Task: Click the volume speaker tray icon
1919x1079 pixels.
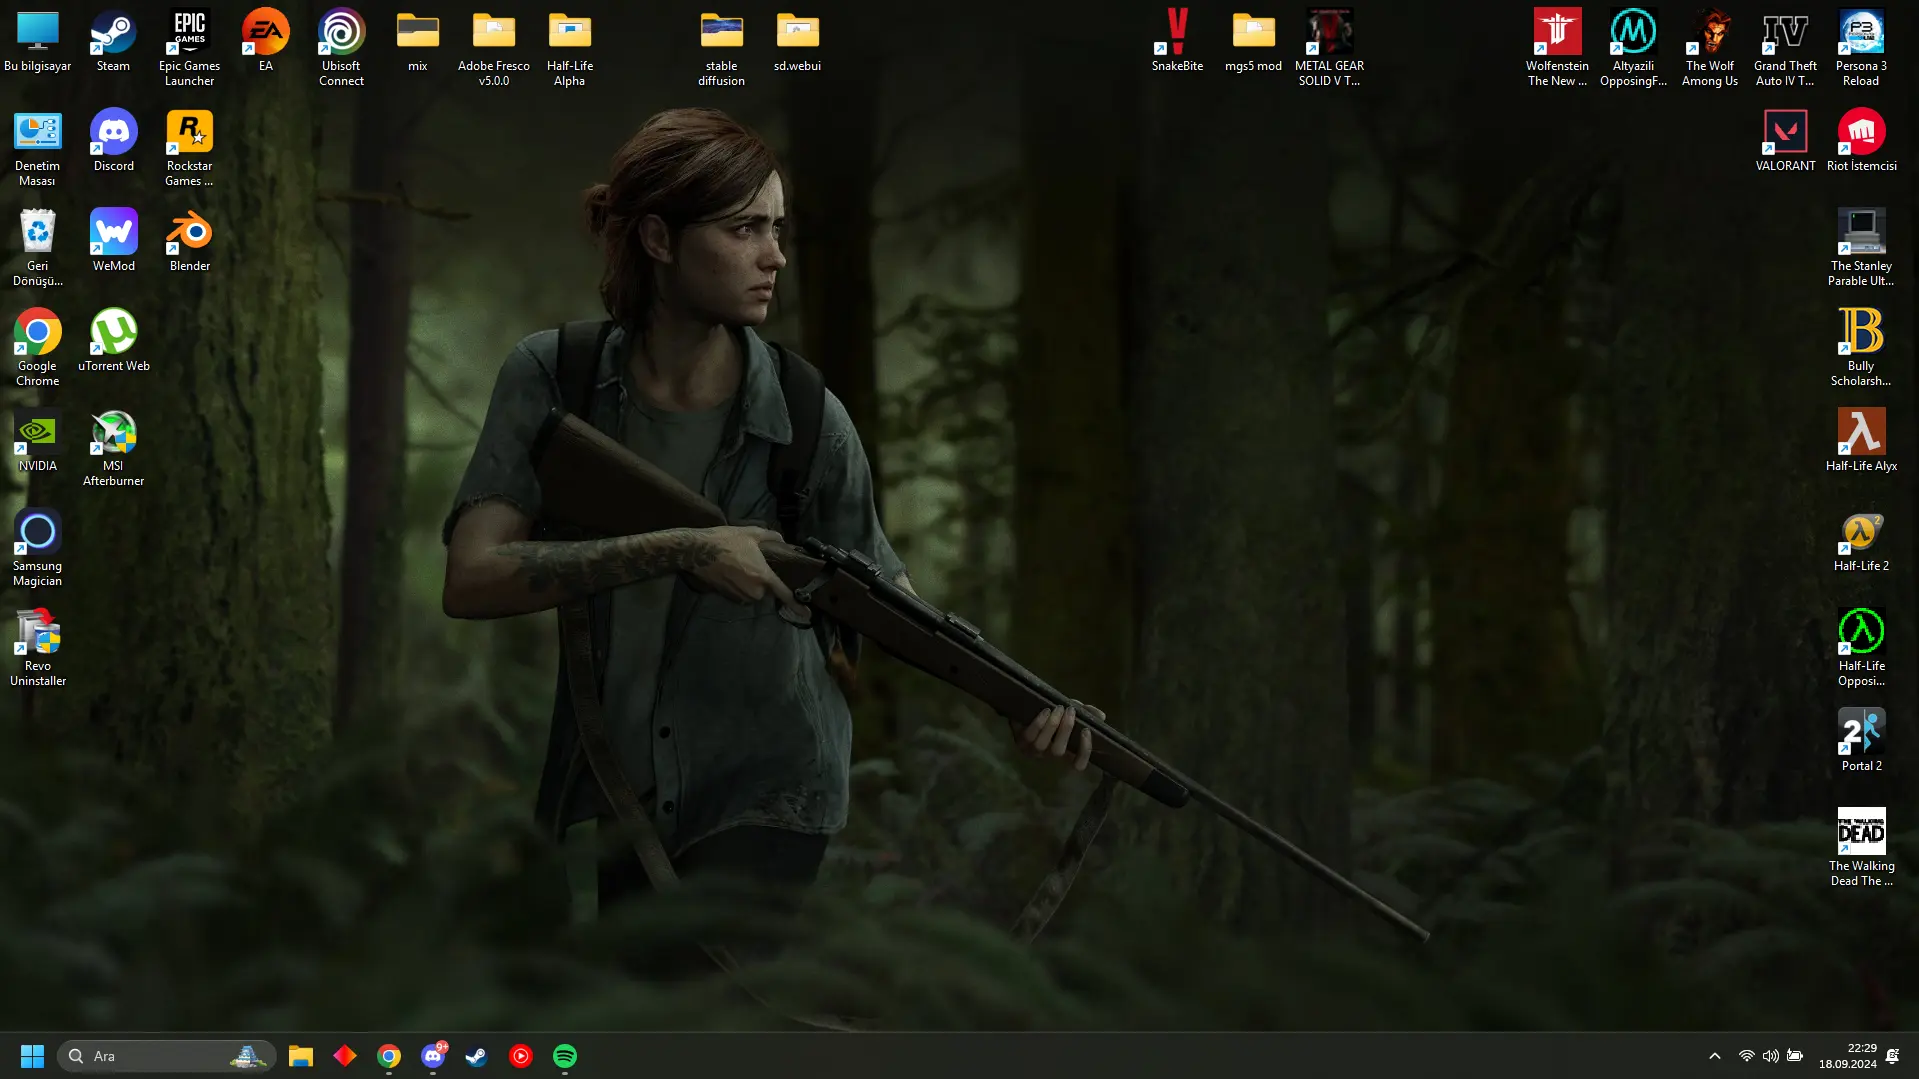Action: tap(1771, 1056)
